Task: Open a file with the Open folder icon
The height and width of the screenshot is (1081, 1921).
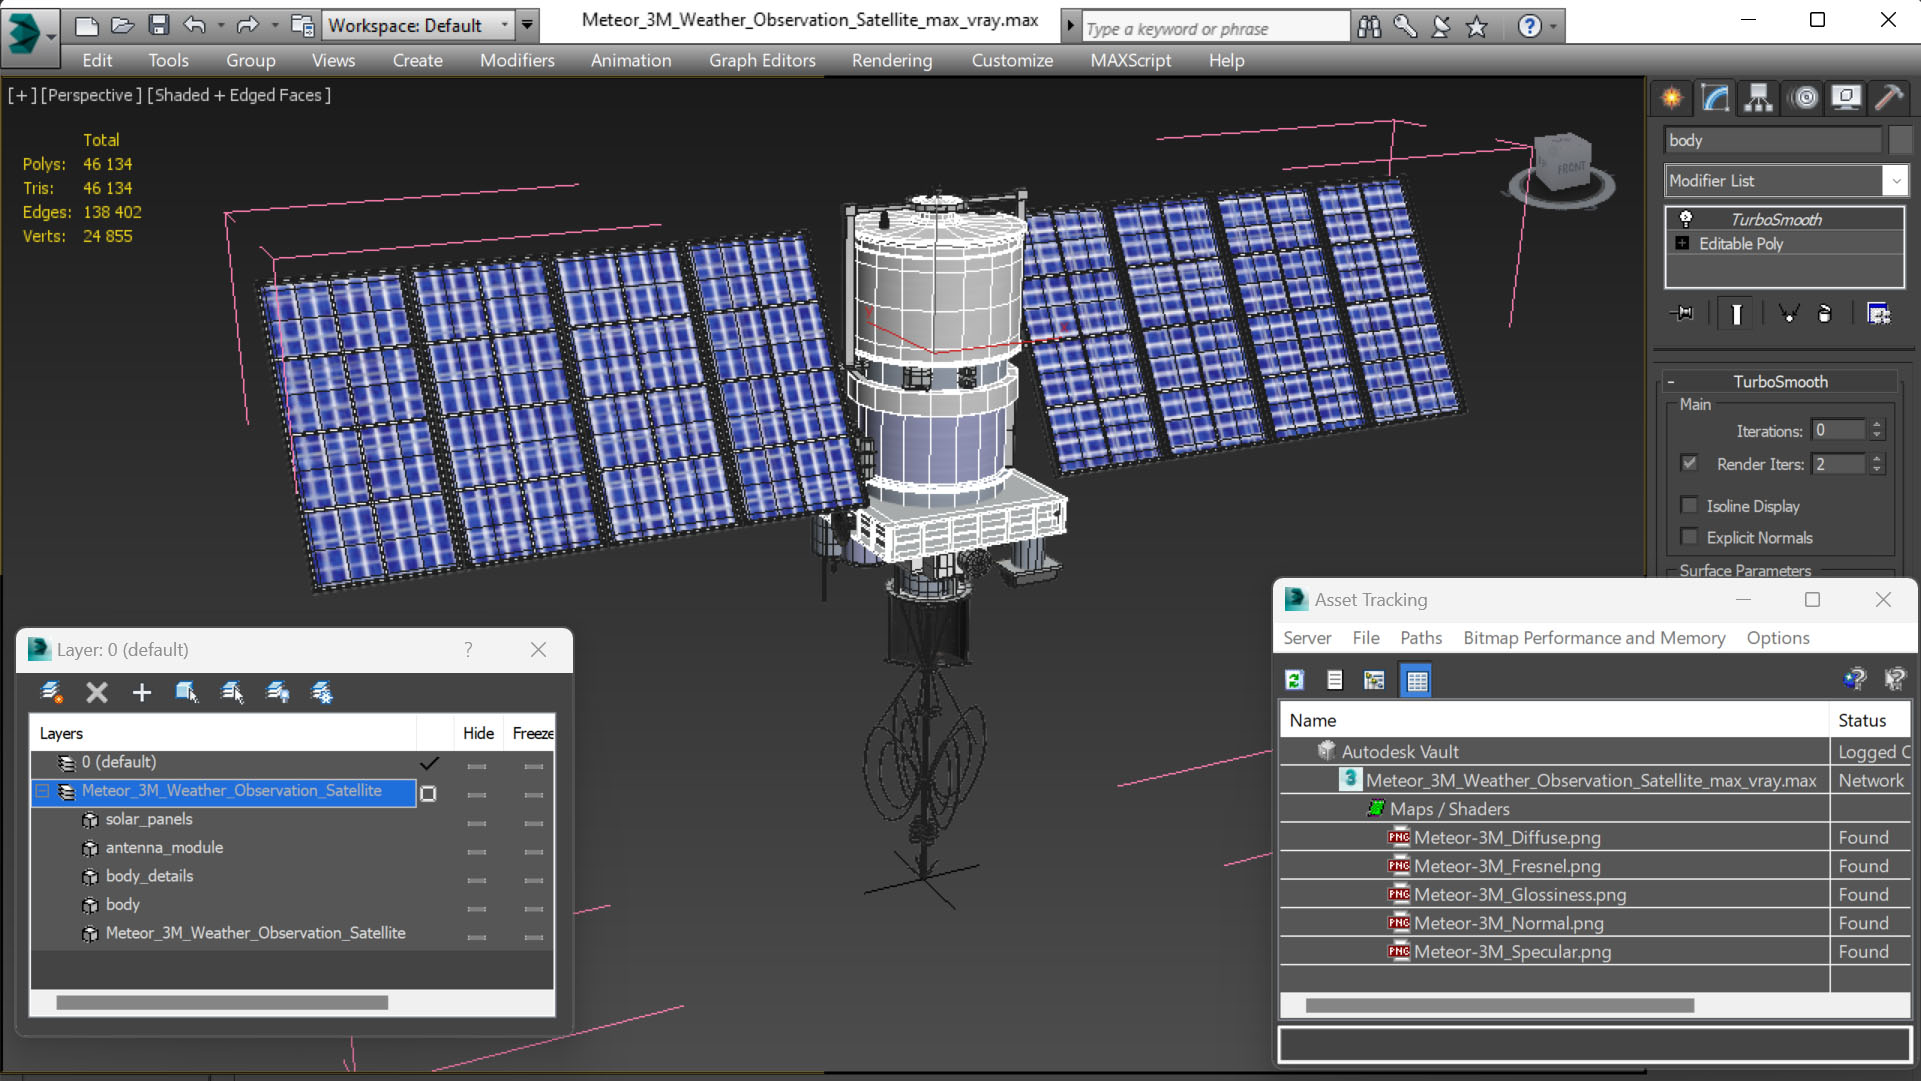Action: click(122, 25)
